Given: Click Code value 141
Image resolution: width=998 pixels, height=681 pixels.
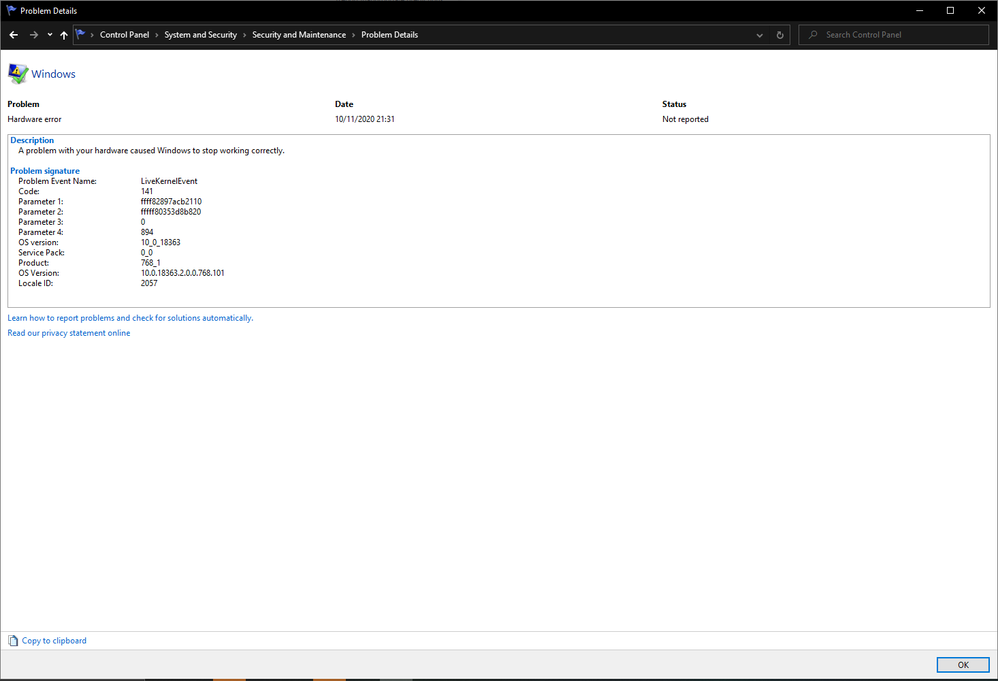Looking at the screenshot, I should click(x=146, y=192).
